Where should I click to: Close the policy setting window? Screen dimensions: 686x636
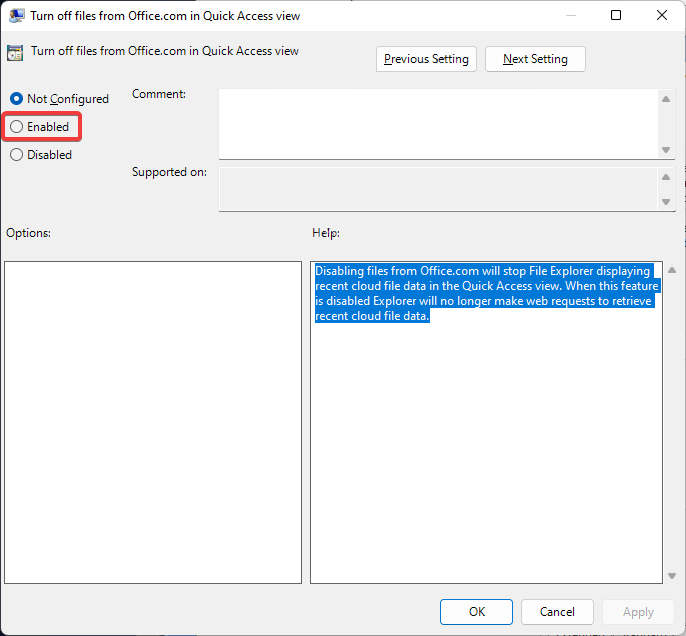click(662, 15)
